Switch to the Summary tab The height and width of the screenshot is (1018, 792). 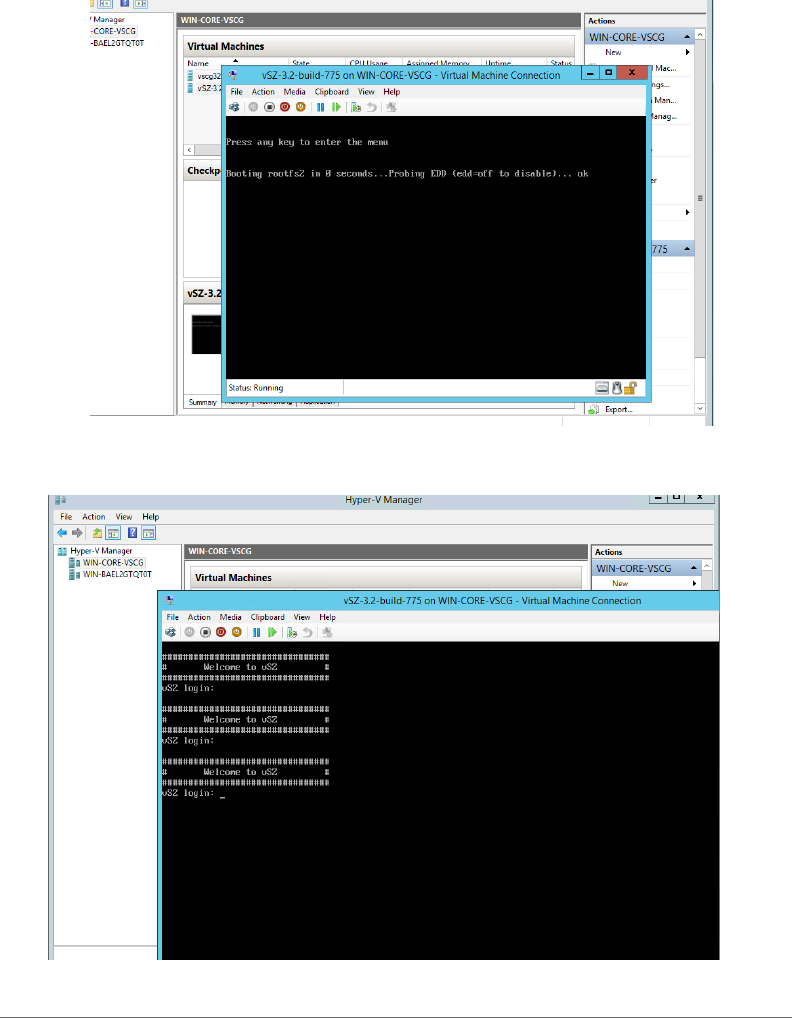pos(203,402)
